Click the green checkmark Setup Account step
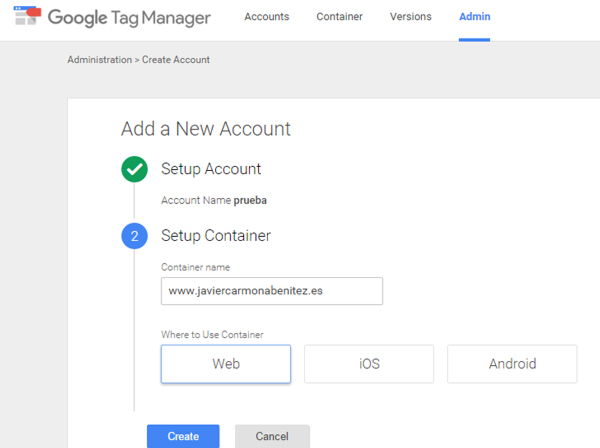This screenshot has width=600, height=448. coord(134,169)
